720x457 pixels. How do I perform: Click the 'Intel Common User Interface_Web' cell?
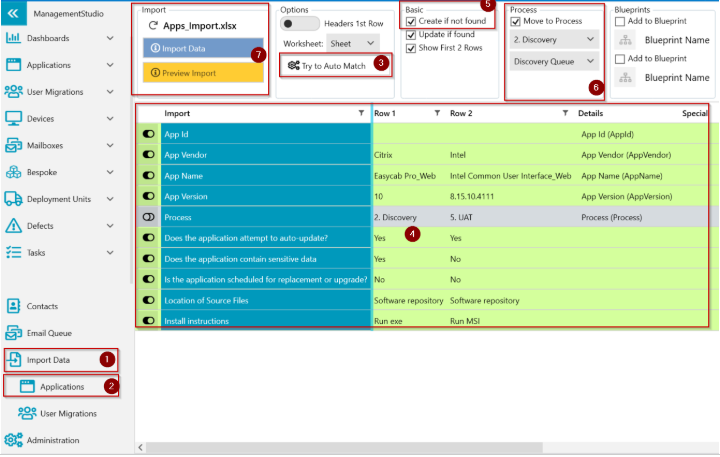(x=510, y=175)
